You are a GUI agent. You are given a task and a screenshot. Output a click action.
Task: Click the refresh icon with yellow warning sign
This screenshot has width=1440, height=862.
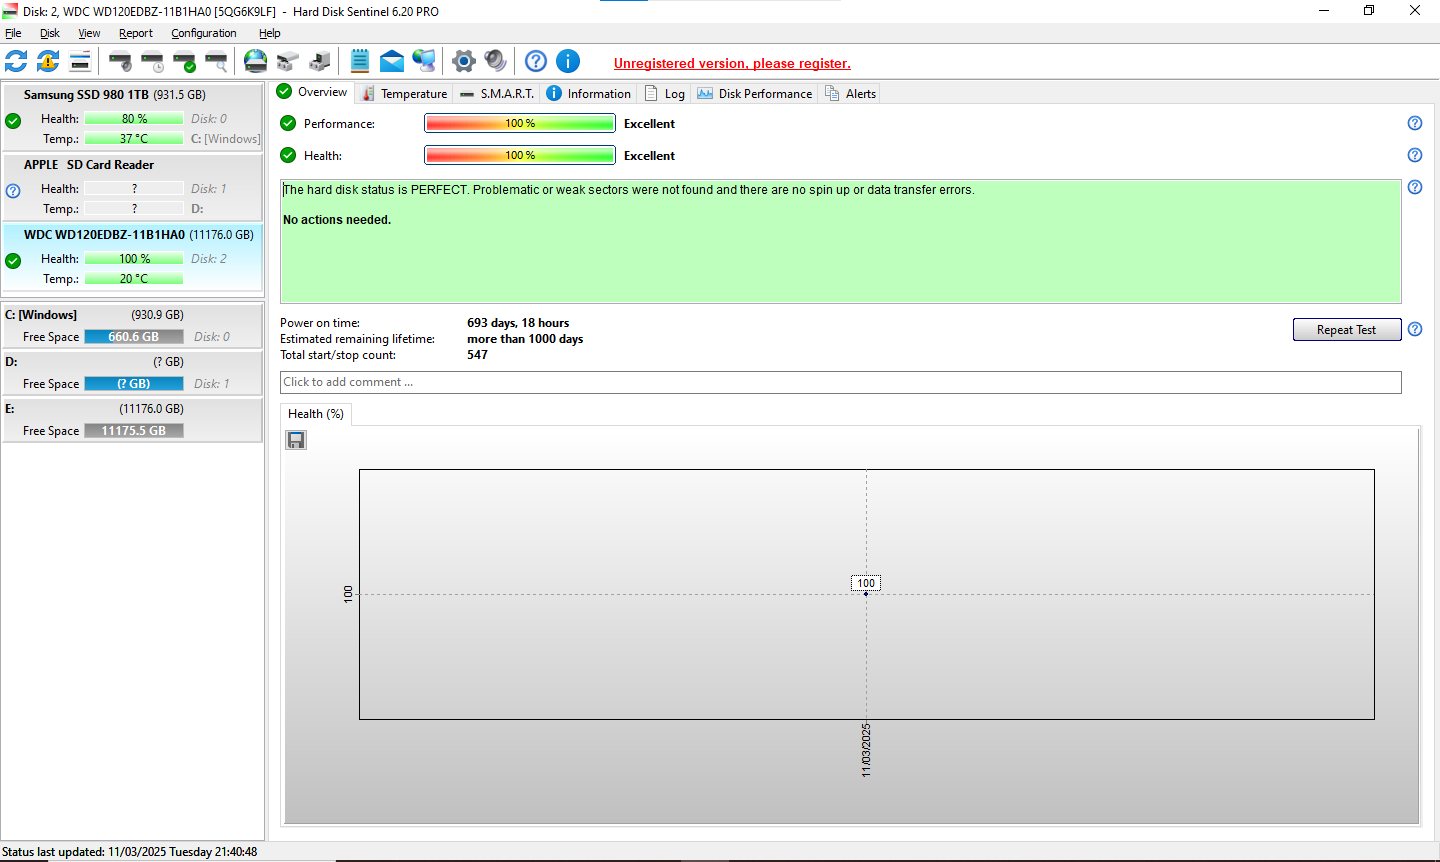(48, 61)
